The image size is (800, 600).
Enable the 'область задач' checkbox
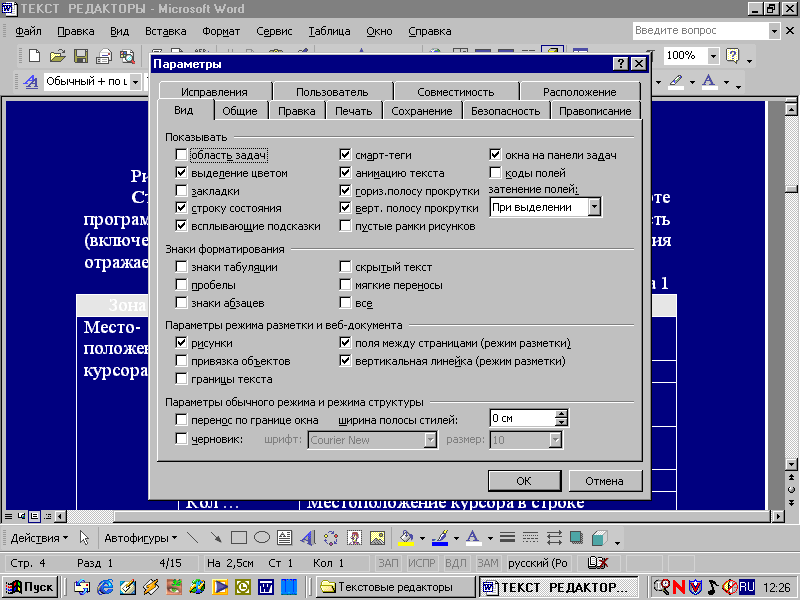pos(181,155)
